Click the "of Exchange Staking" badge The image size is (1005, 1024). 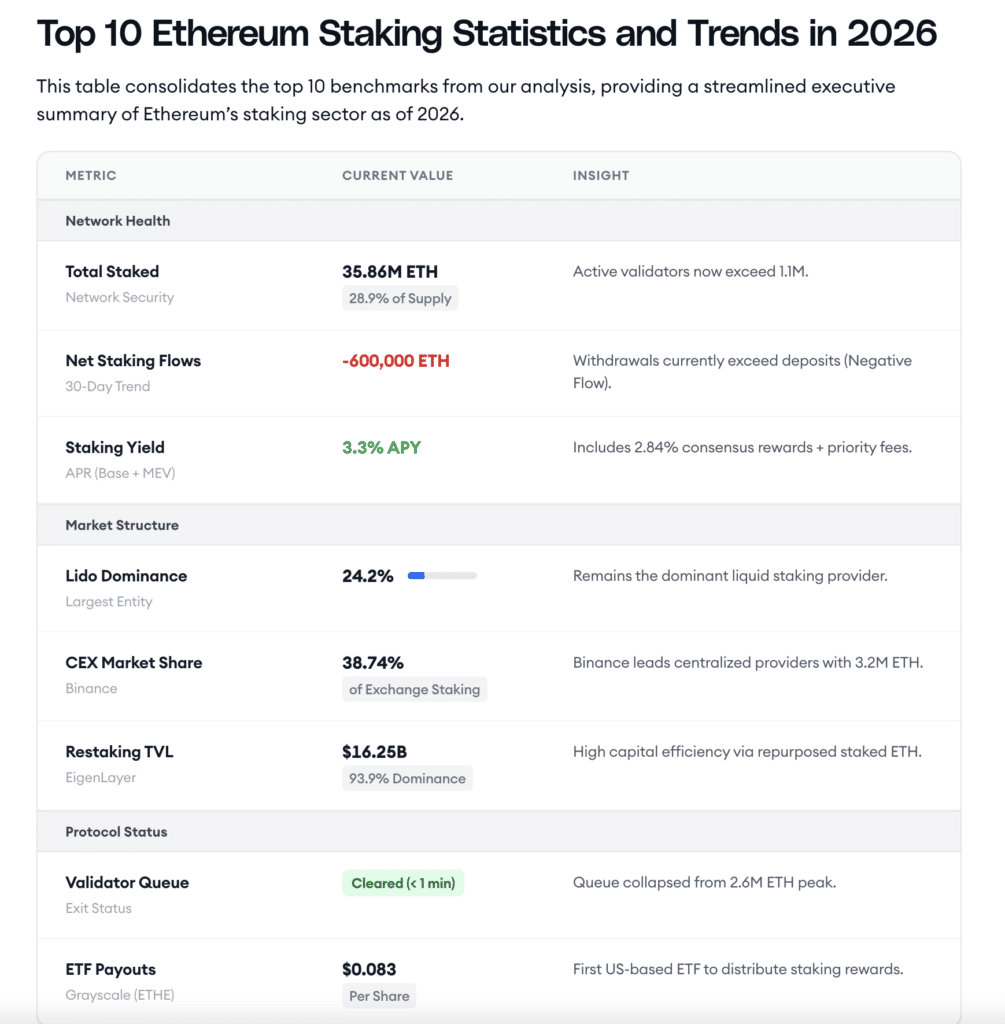point(414,689)
